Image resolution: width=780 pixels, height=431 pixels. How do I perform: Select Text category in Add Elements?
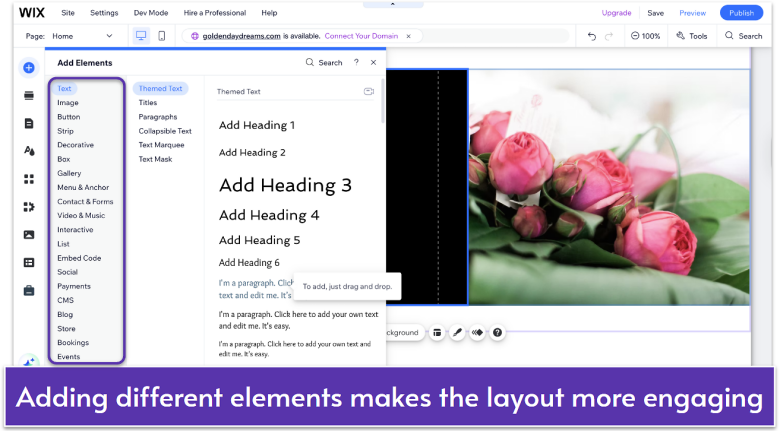pyautogui.click(x=64, y=88)
